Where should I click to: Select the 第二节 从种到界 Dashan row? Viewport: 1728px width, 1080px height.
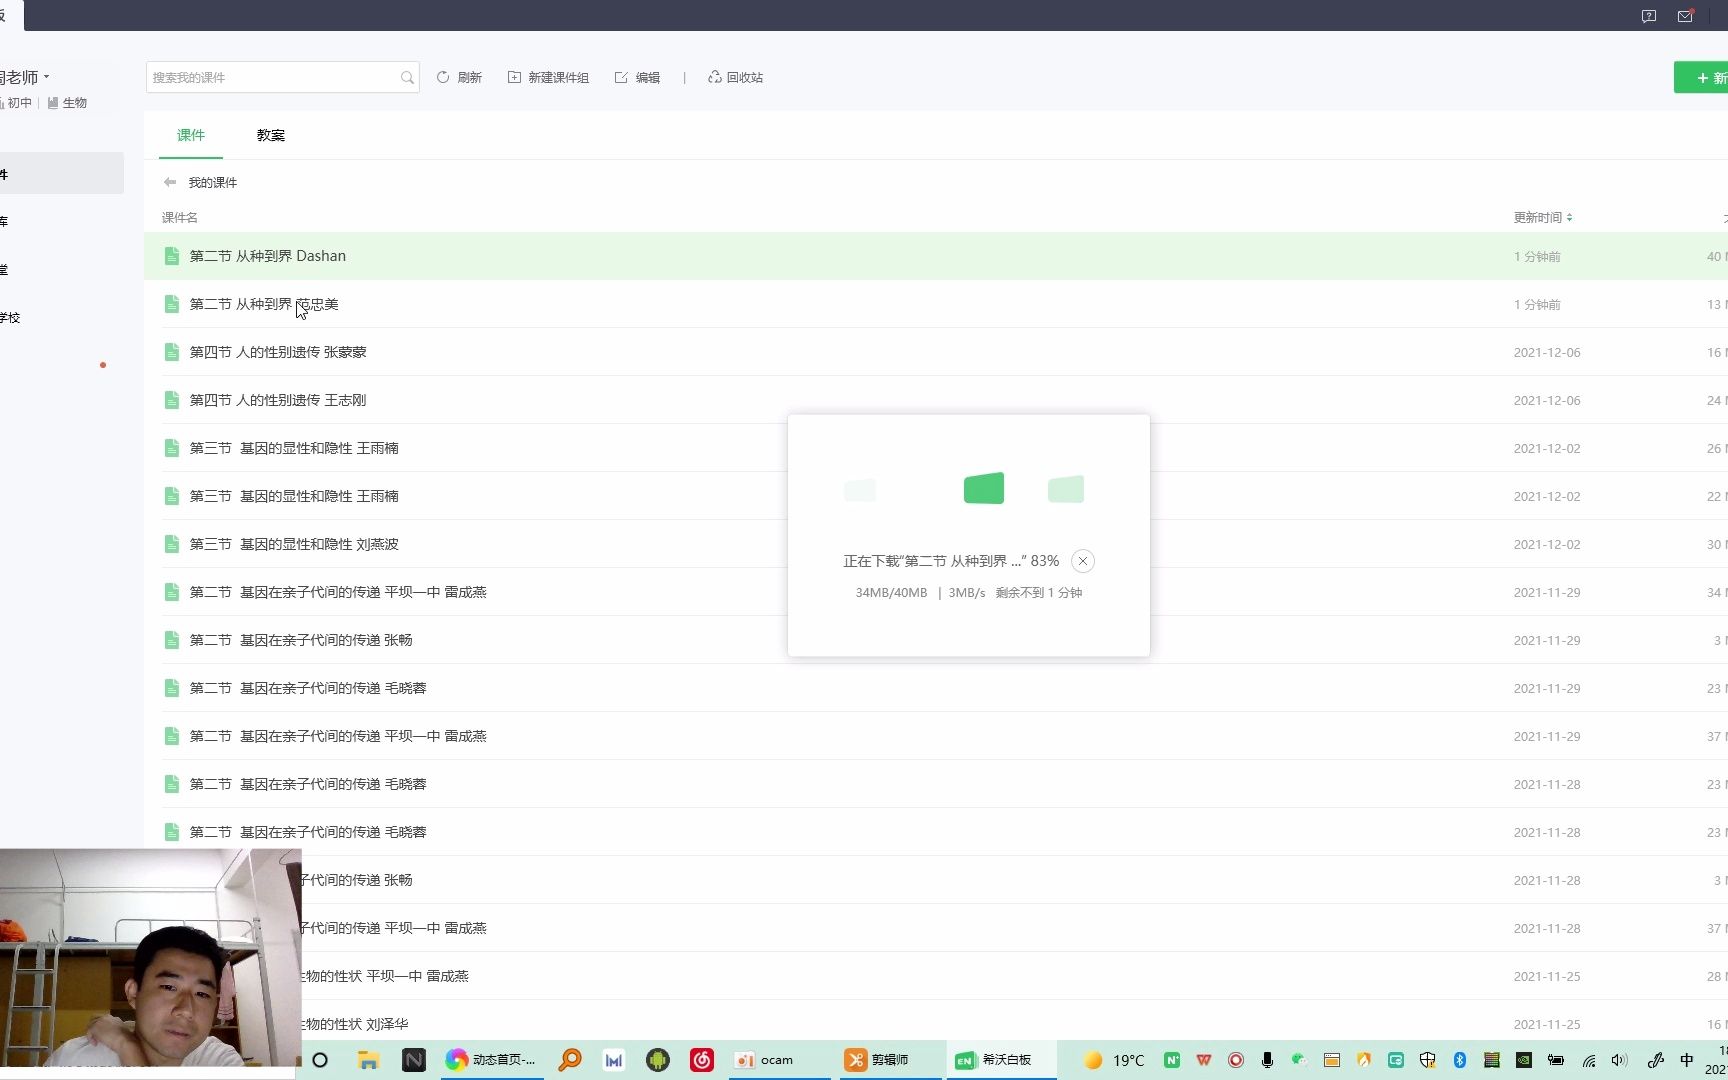click(267, 256)
